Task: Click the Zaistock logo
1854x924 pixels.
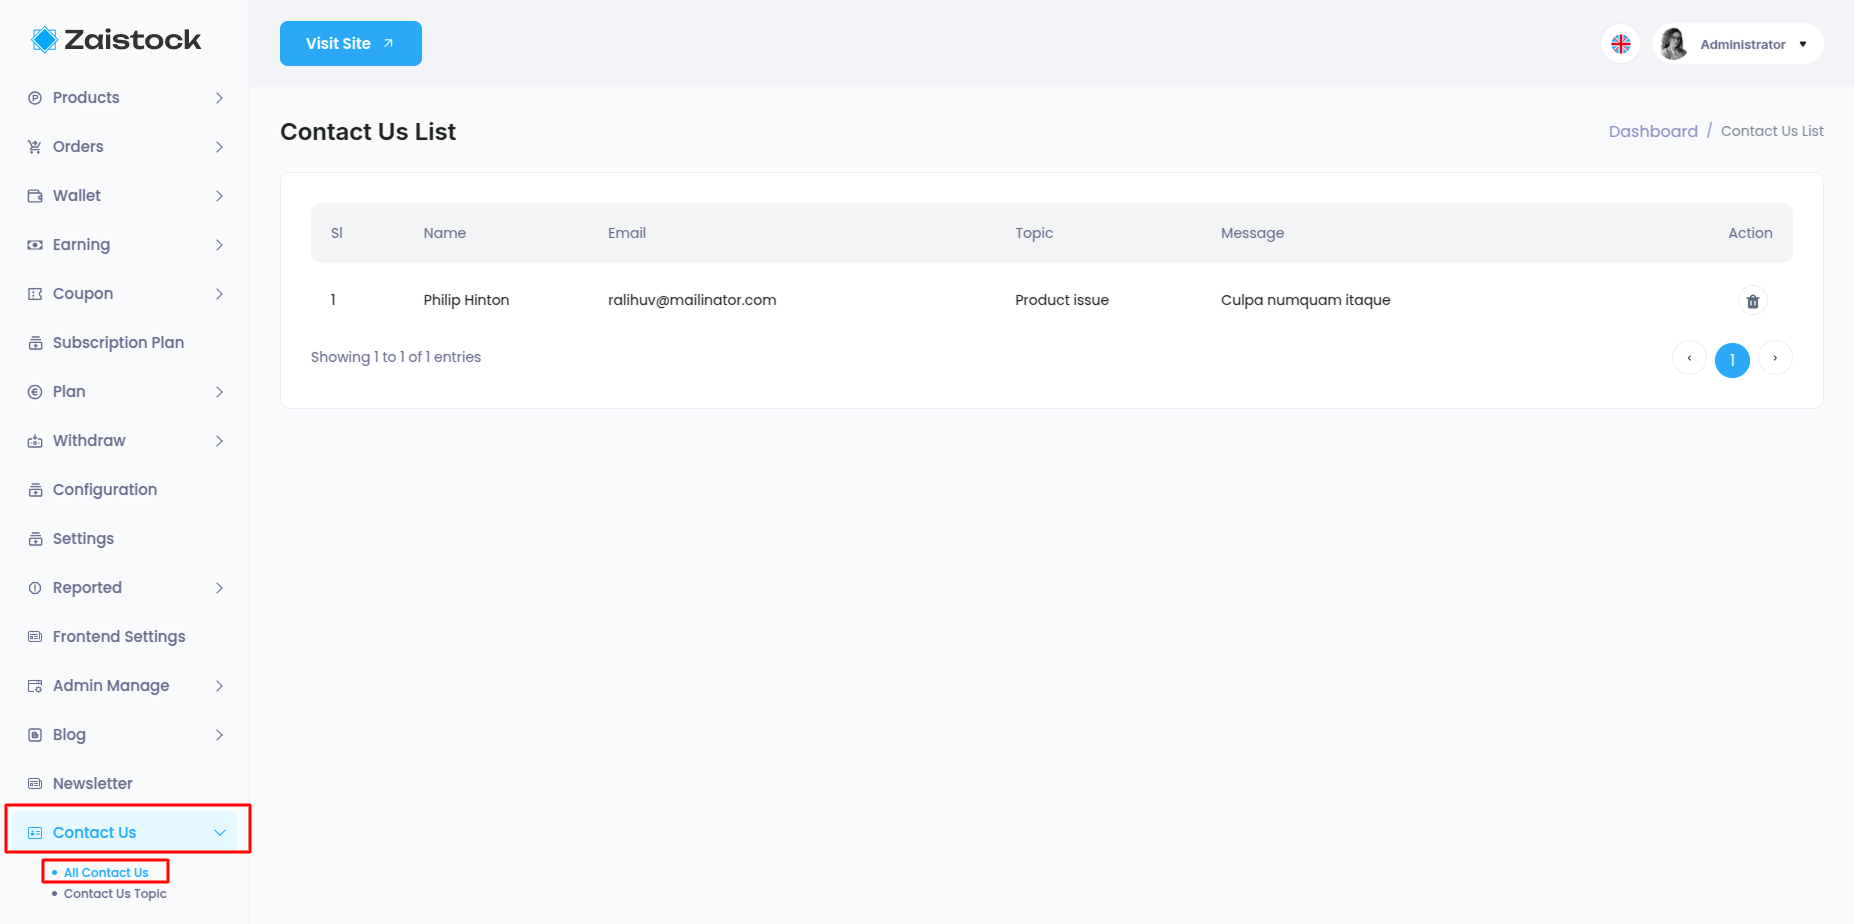Action: 116,40
